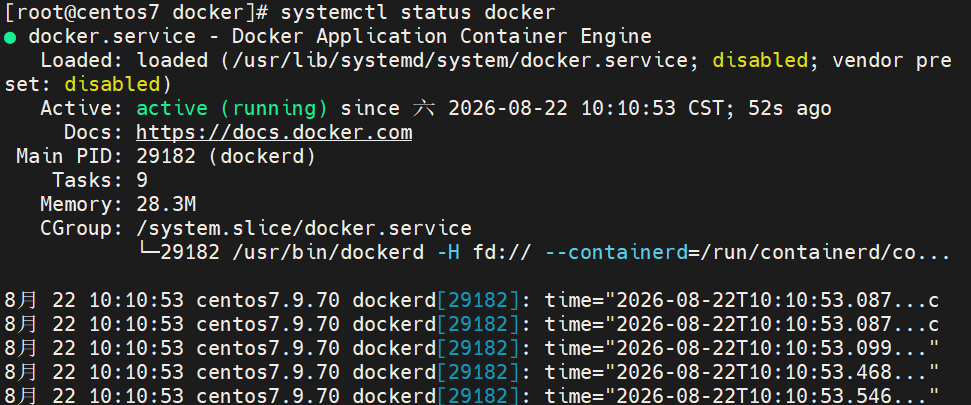Click the timestamp '2026-08-22 10:10:53 CST;'
The image size is (971, 405).
coord(593,109)
